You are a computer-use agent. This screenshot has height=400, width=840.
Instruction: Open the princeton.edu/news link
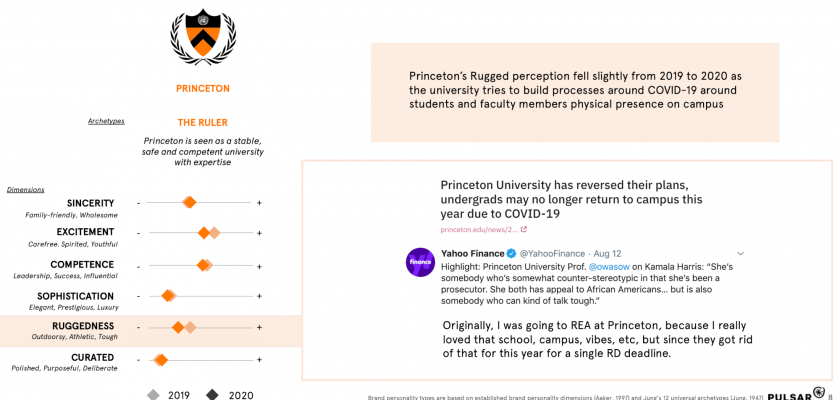(x=478, y=229)
